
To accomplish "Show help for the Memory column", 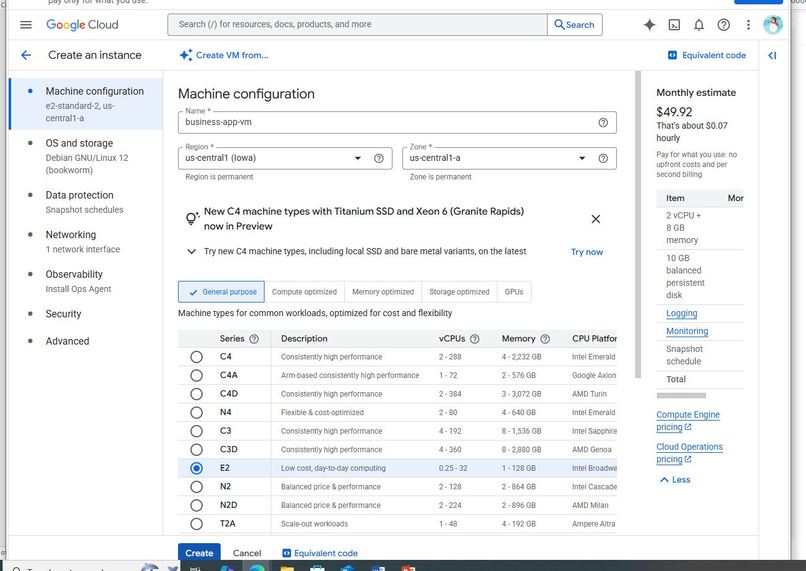I will [545, 339].
